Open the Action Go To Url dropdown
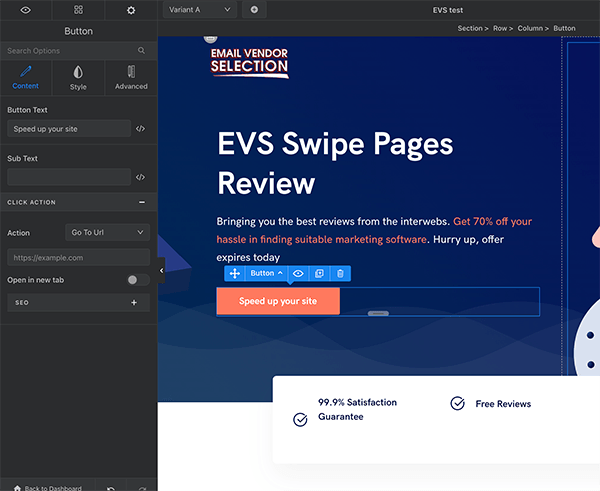Viewport: 600px width, 491px height. (108, 232)
